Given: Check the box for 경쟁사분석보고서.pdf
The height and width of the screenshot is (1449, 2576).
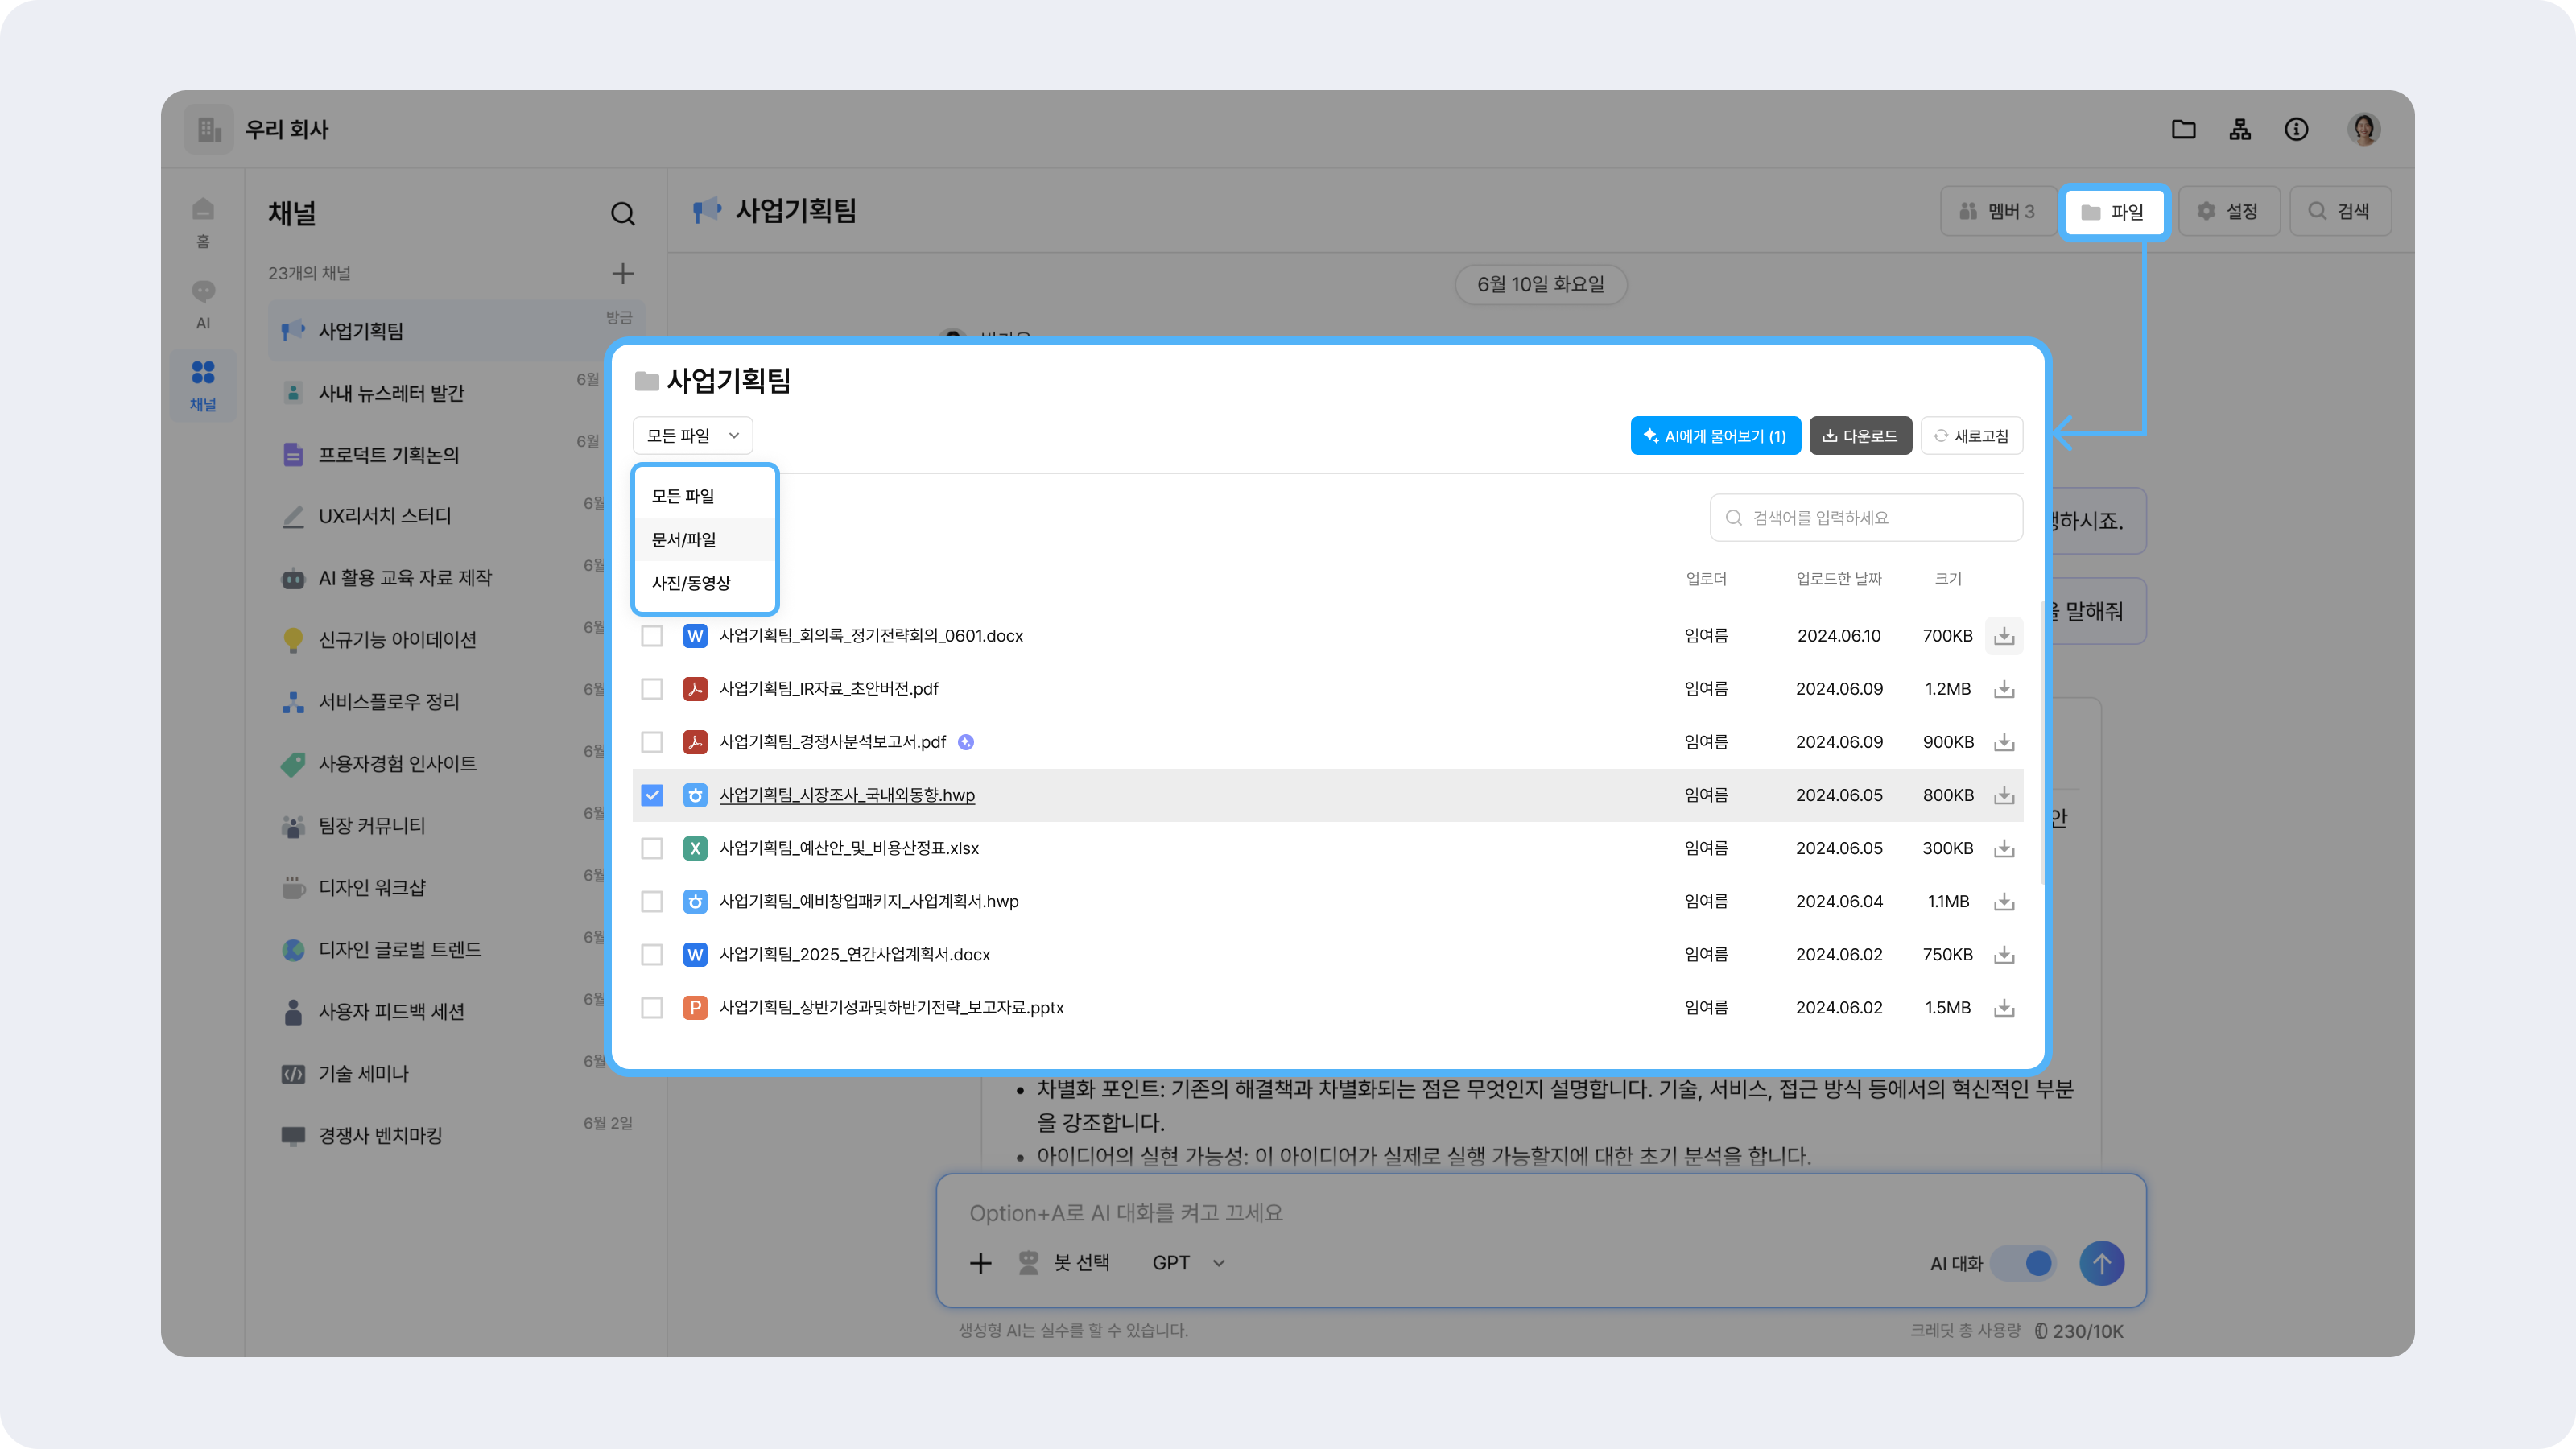Looking at the screenshot, I should (x=652, y=742).
